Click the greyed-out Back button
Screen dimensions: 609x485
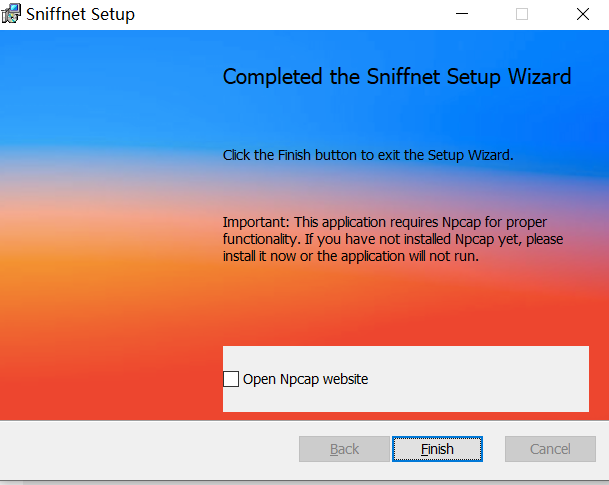[x=344, y=449]
